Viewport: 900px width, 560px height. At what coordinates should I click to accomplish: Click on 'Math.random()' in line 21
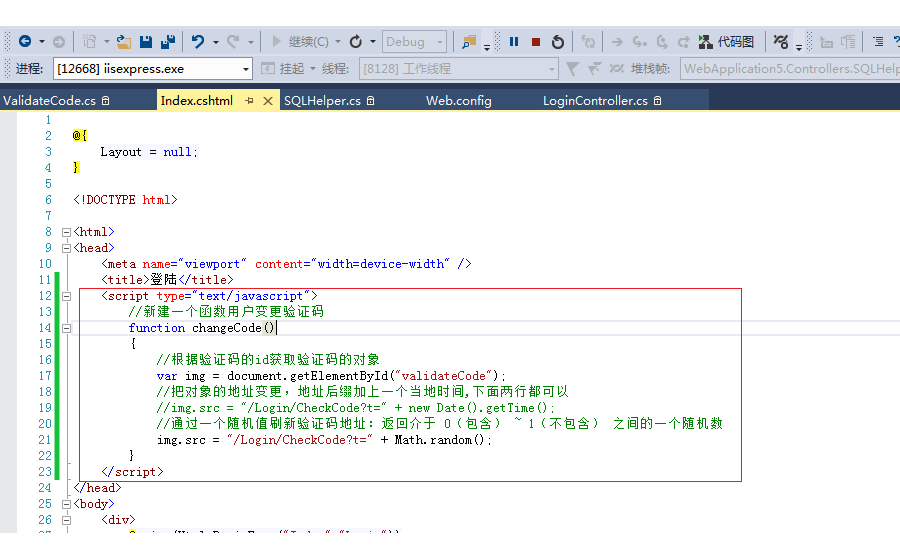point(440,440)
